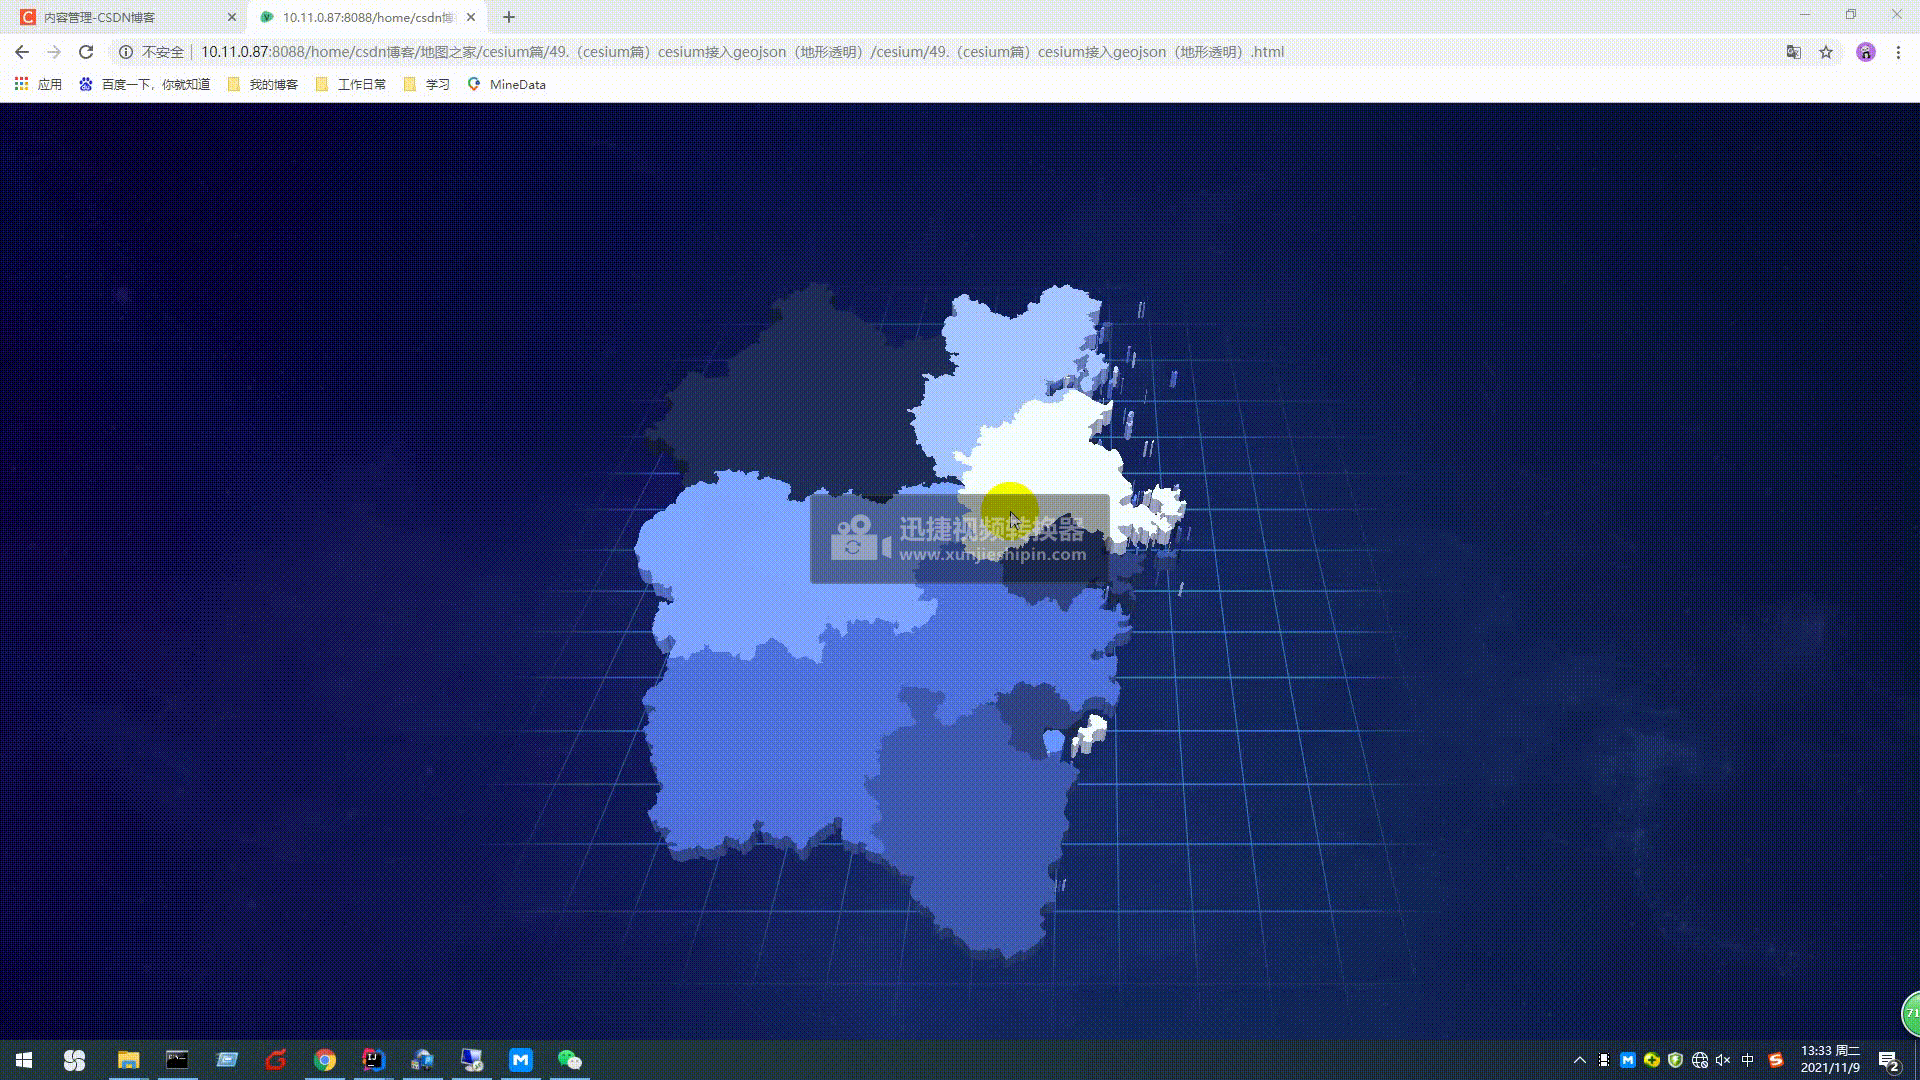
Task: Open the 应用 apps shortcut
Action: 38,84
